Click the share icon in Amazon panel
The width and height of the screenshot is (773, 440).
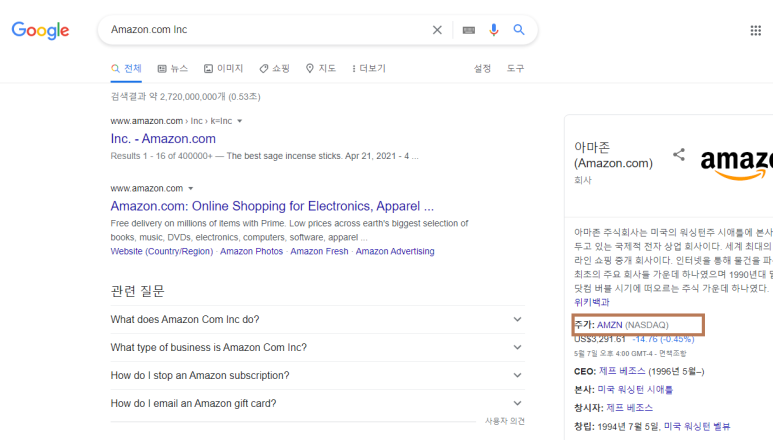click(679, 154)
